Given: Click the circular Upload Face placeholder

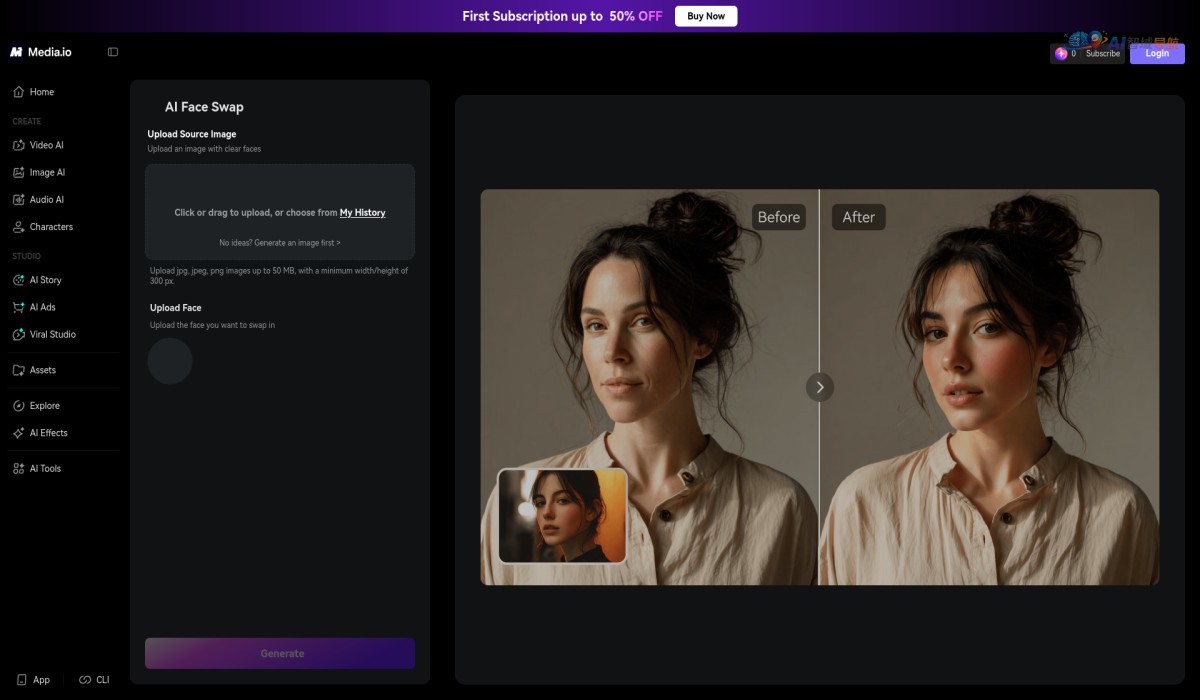Looking at the screenshot, I should (170, 360).
